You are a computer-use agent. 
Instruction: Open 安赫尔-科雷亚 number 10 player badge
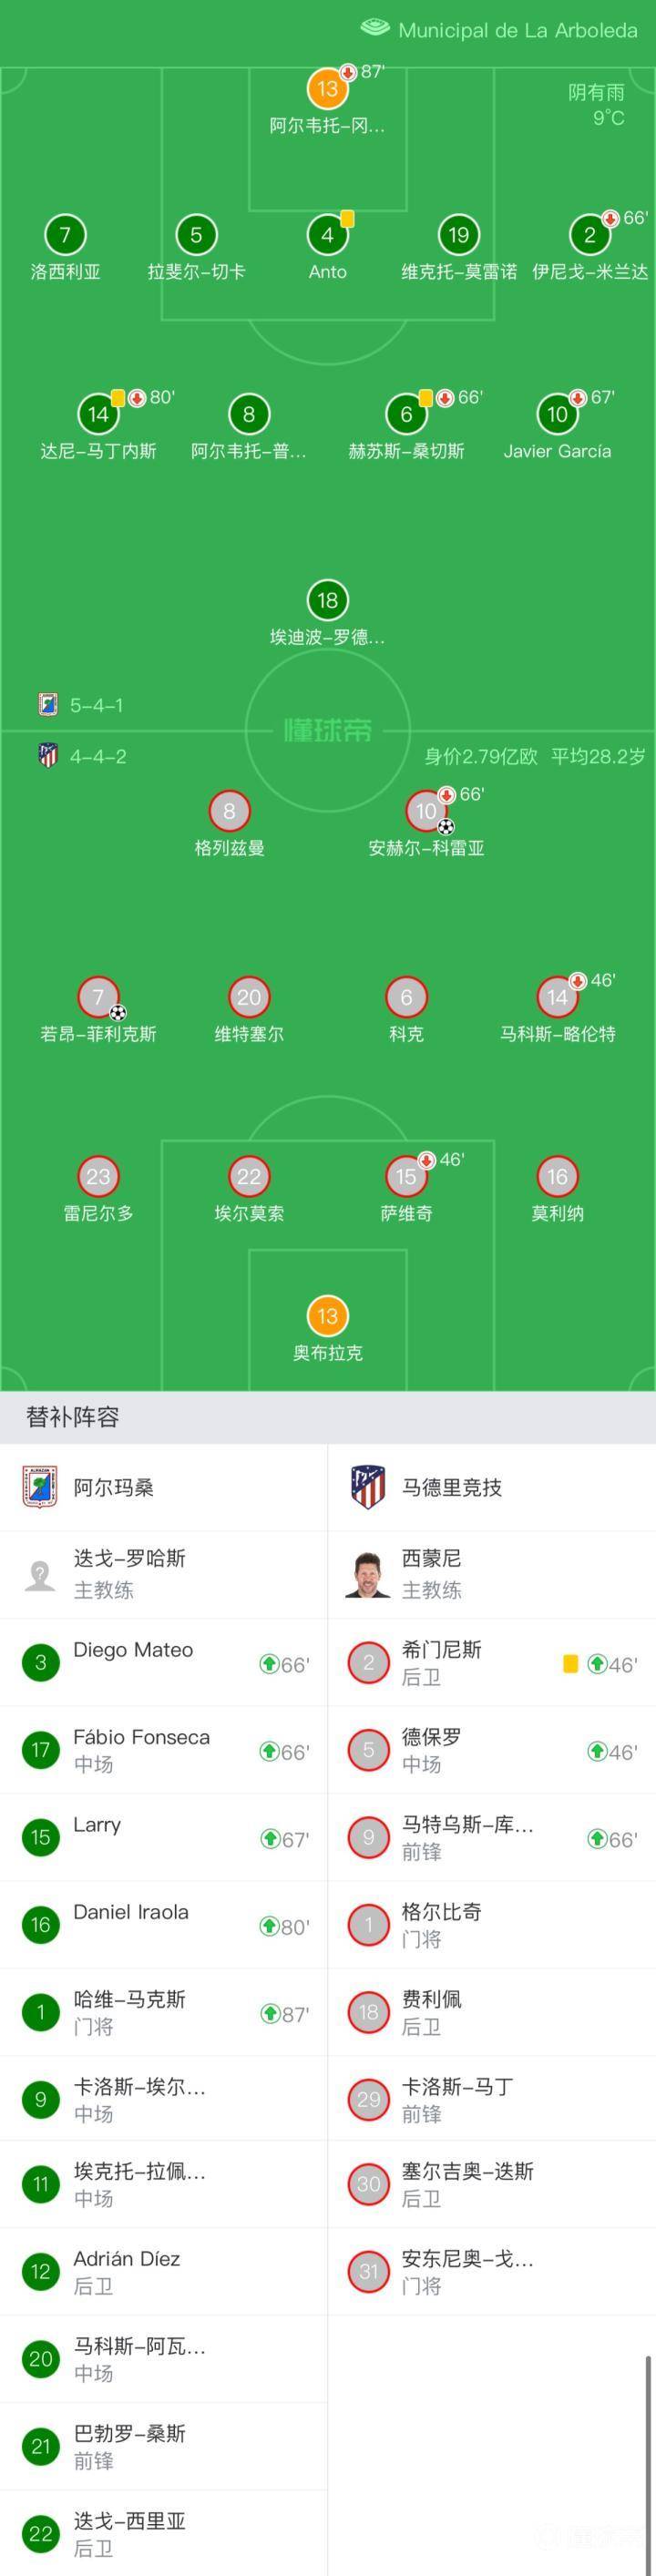[426, 811]
